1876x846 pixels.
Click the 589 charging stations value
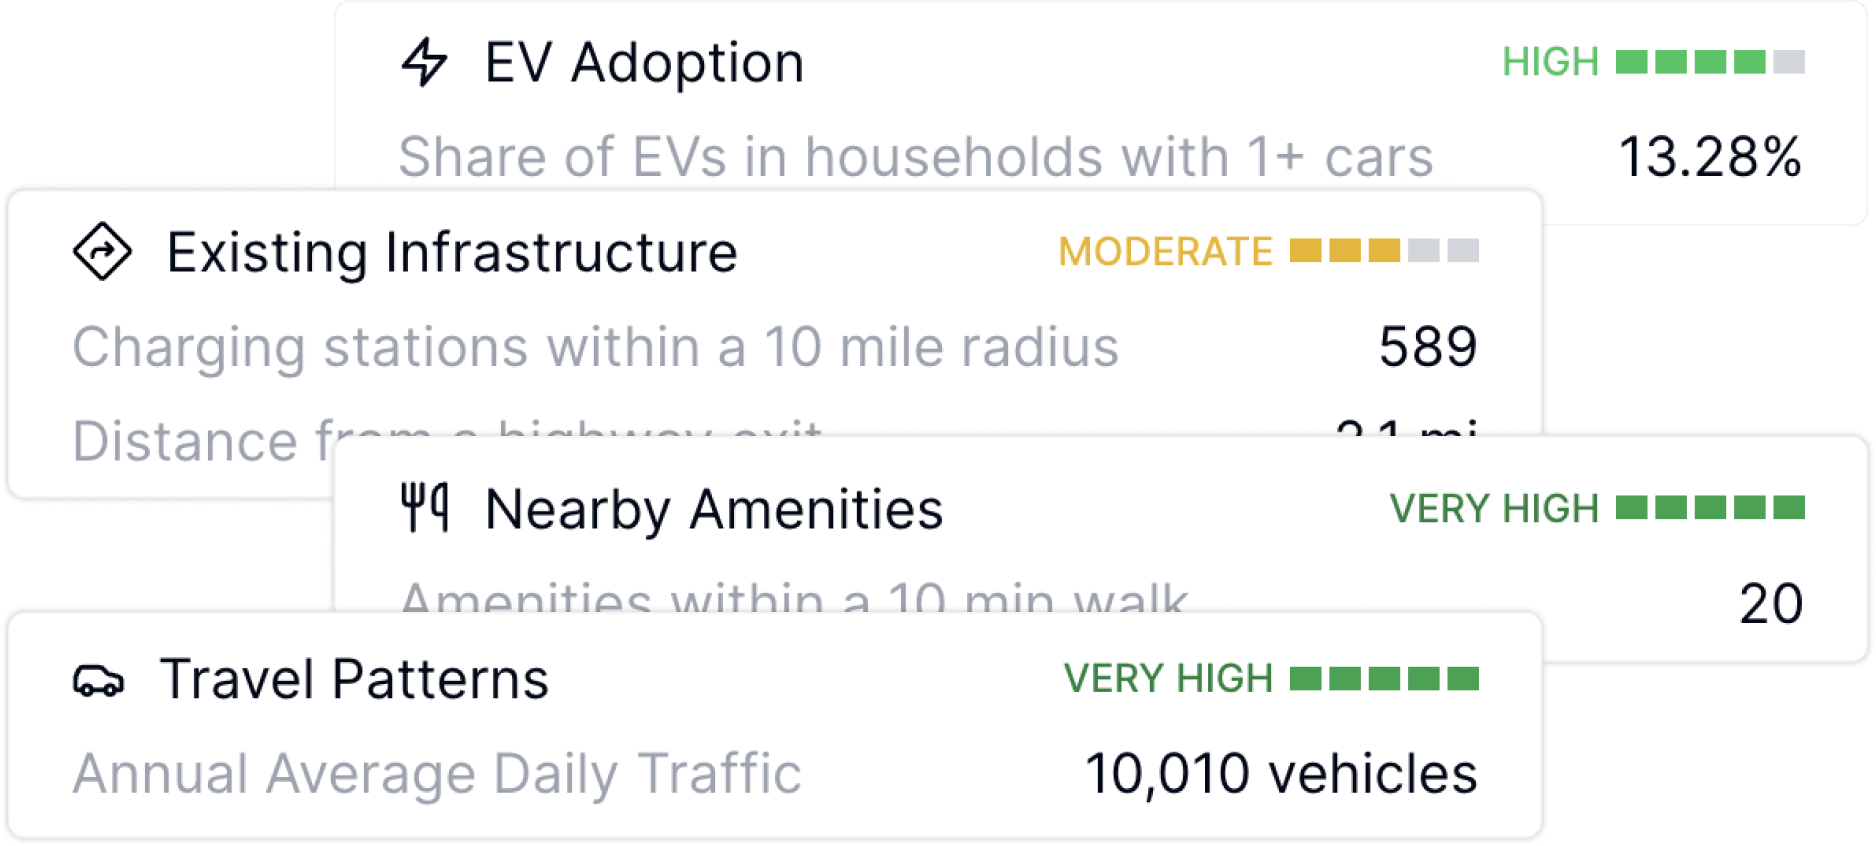tap(1427, 347)
